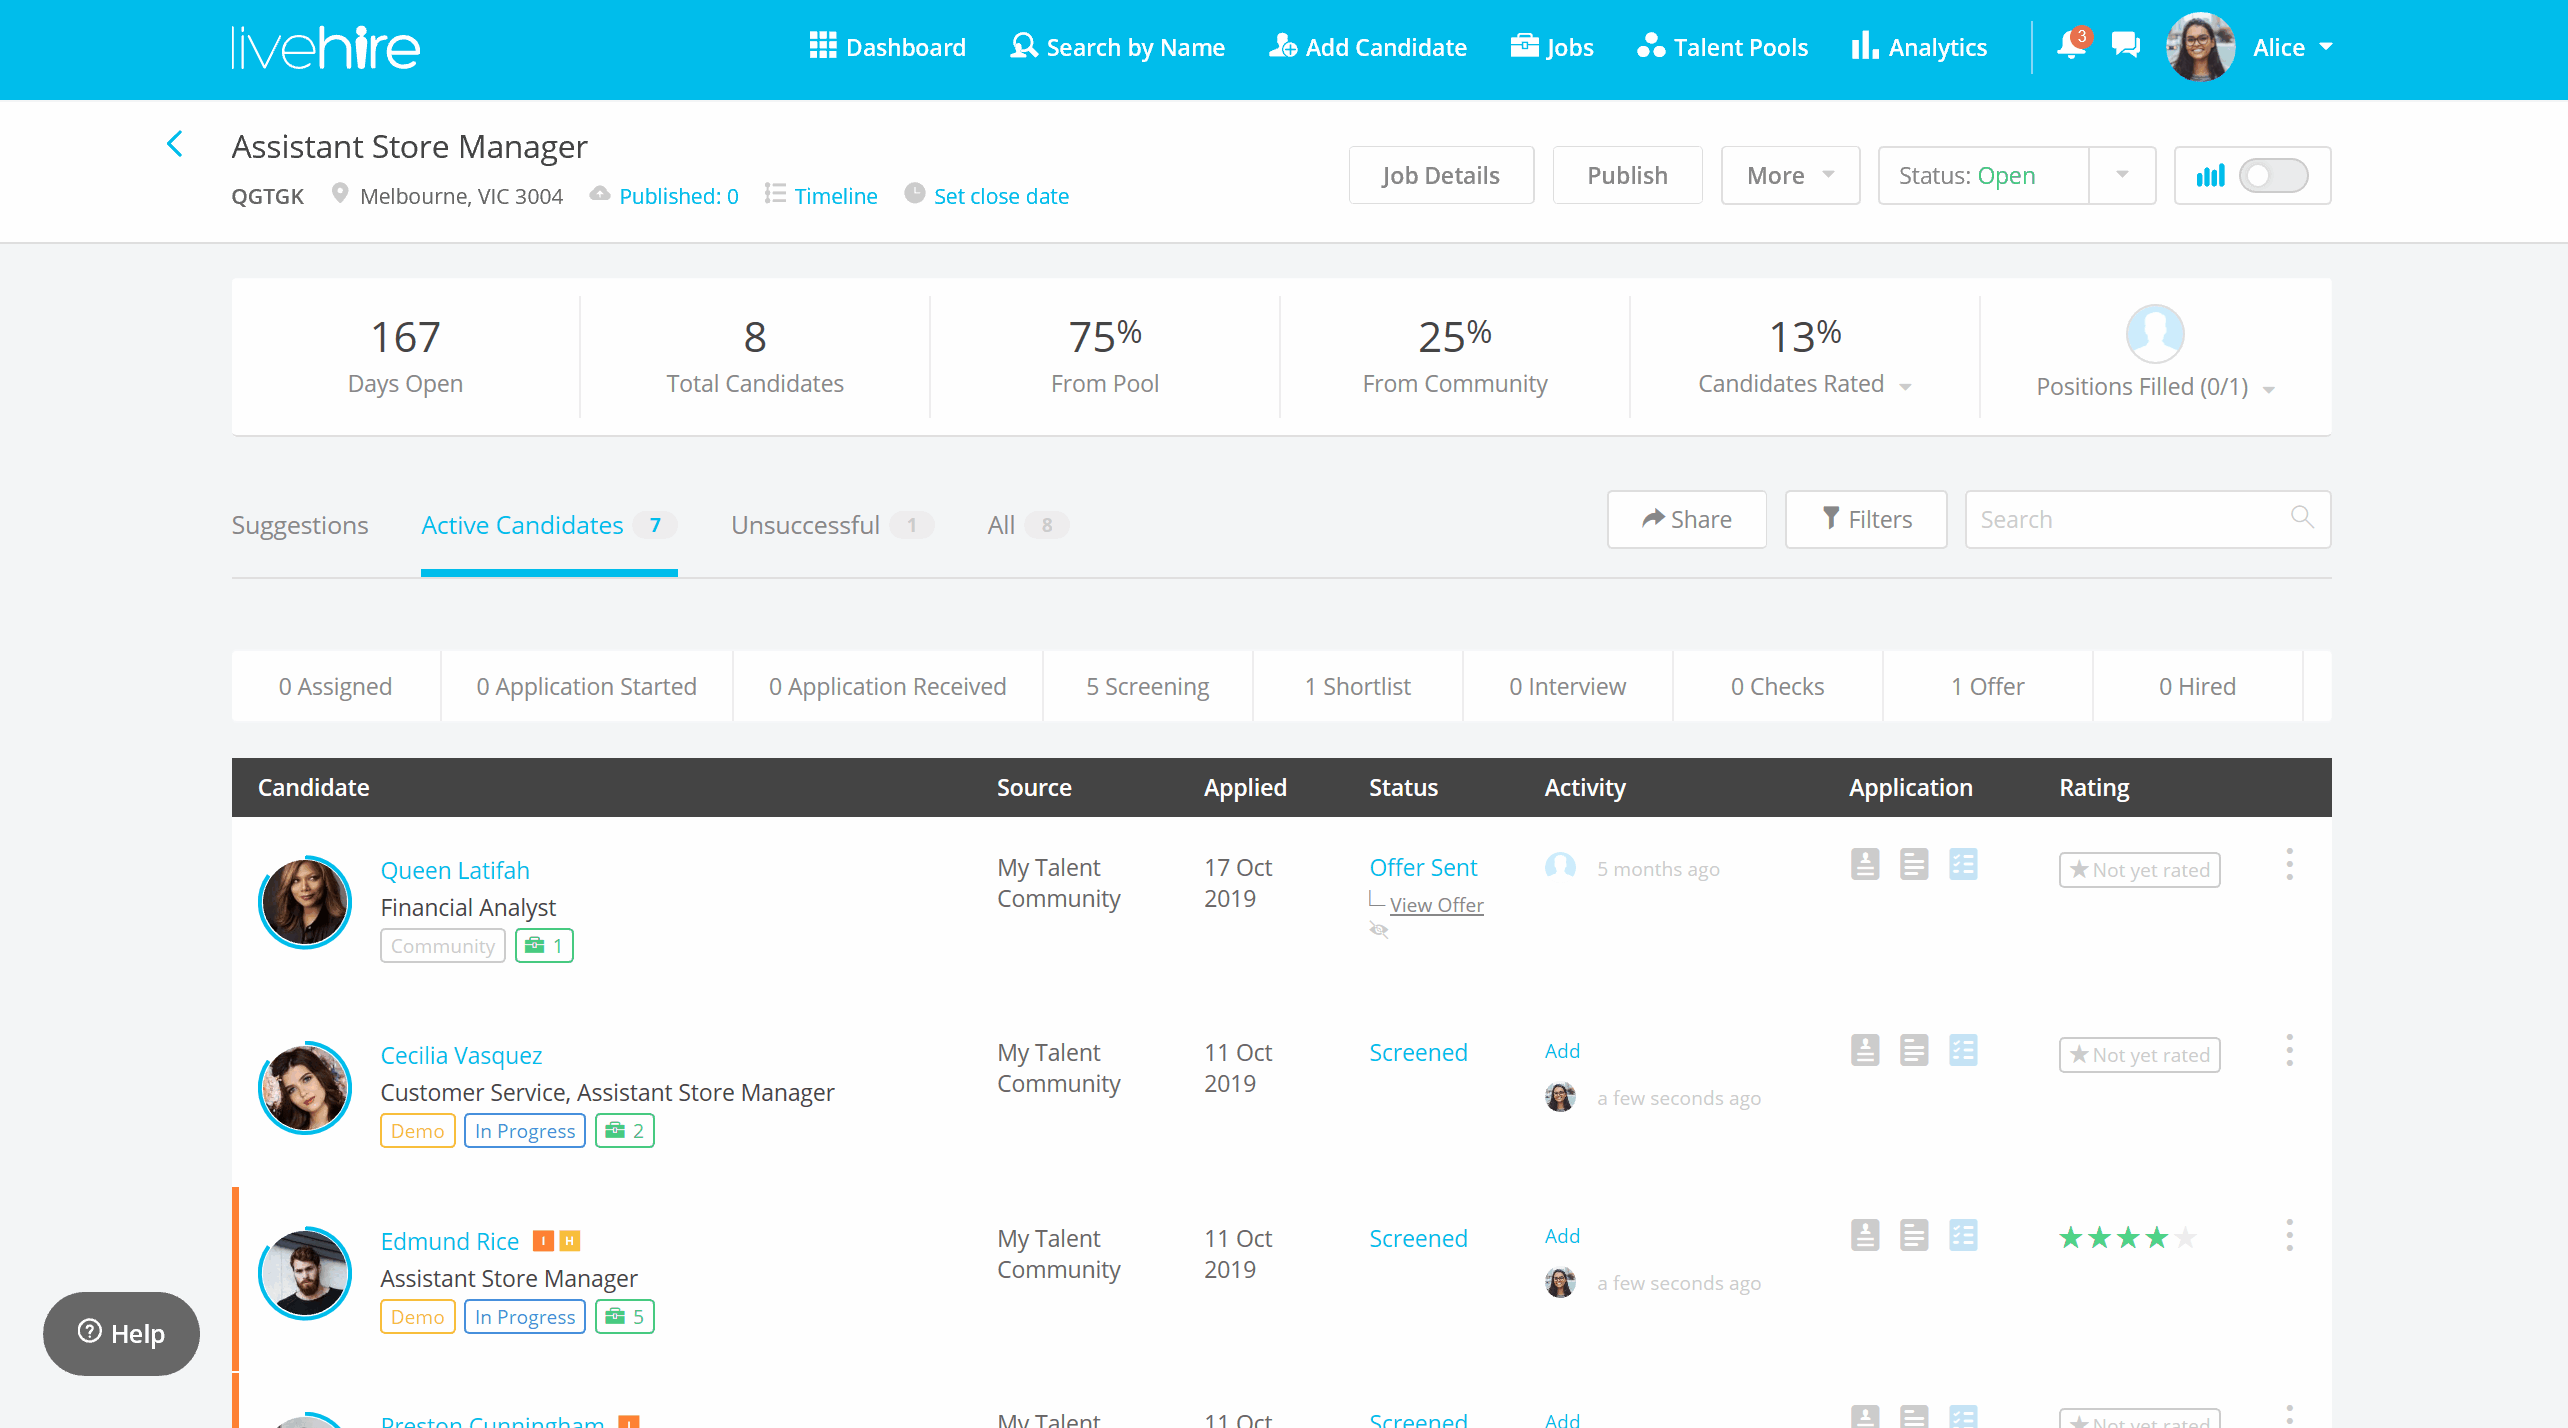Screen dimensions: 2568x1428
Task: Open the Filters button
Action: point(1866,519)
